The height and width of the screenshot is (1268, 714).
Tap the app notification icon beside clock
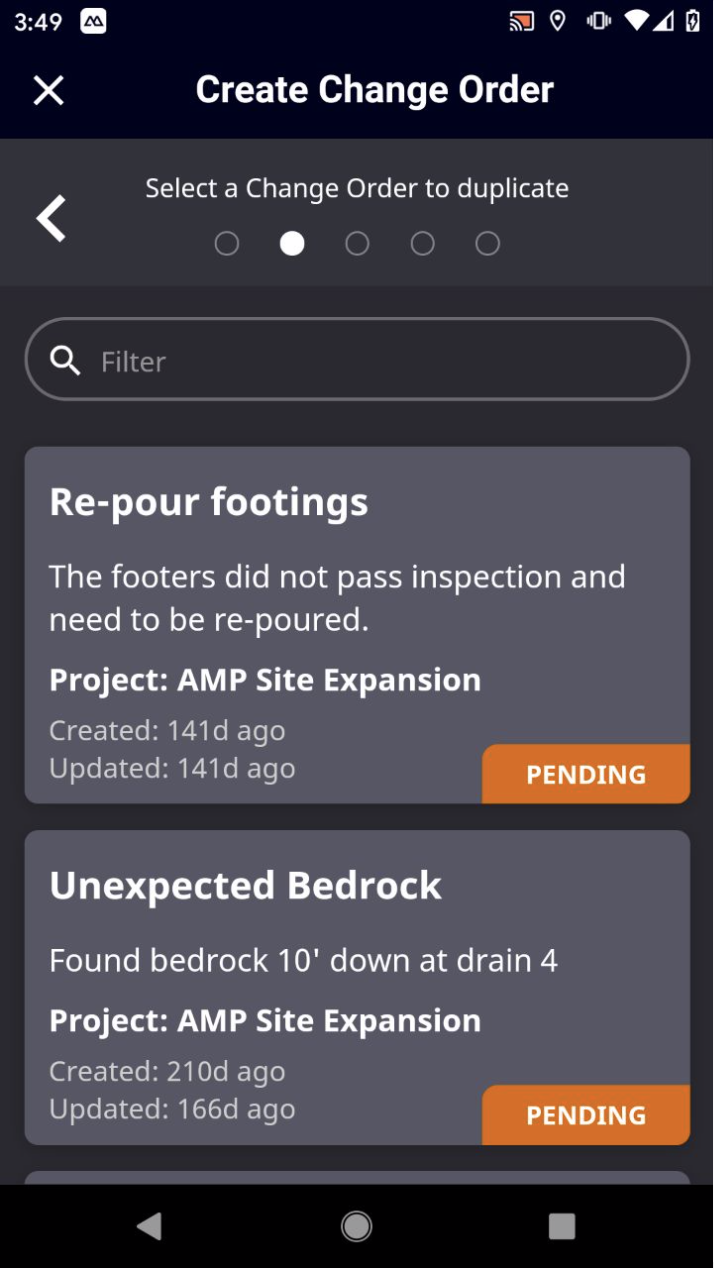93,21
